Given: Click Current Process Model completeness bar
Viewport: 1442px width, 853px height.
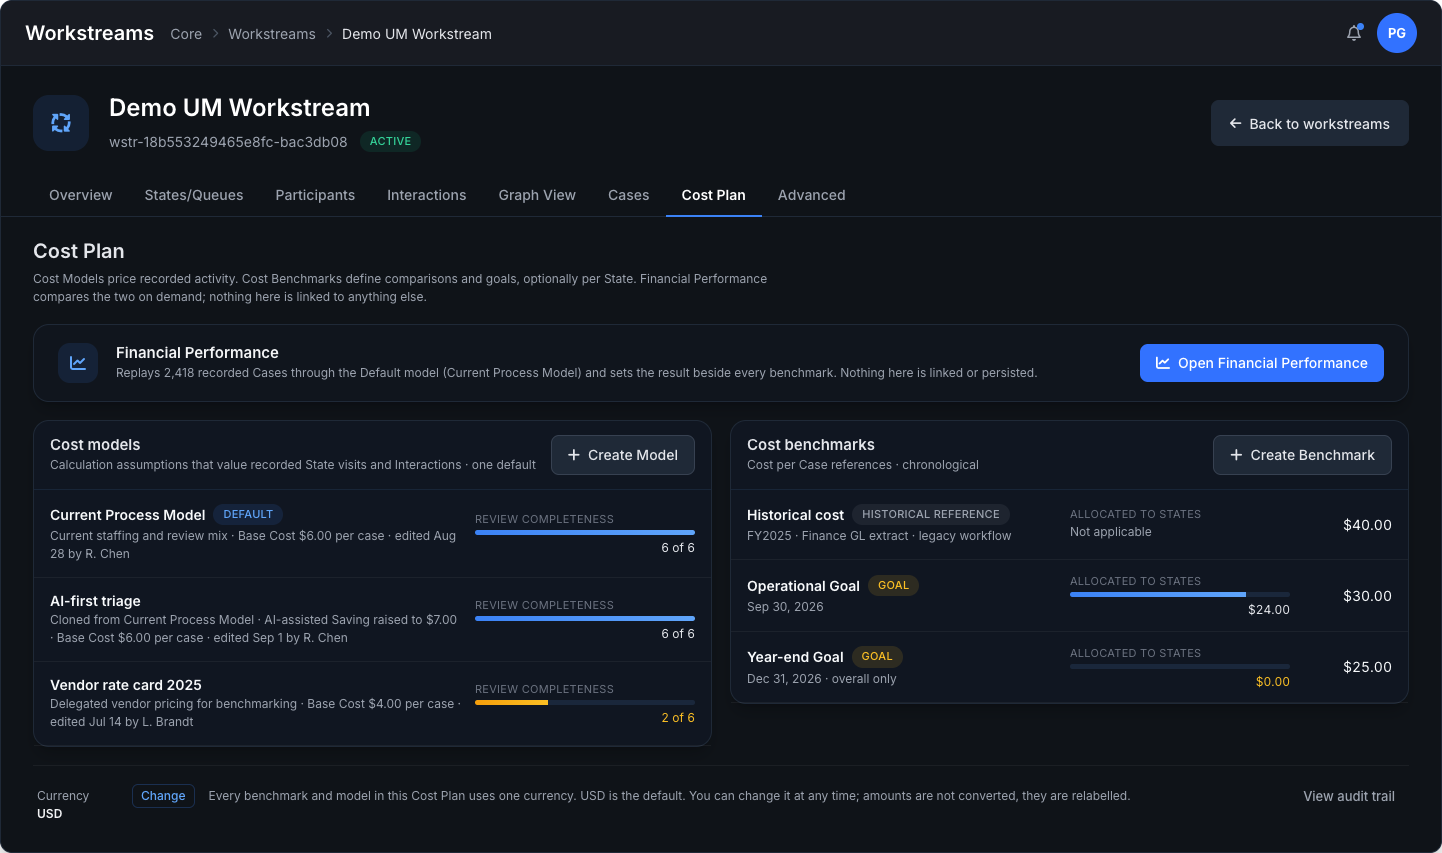Looking at the screenshot, I should [x=585, y=532].
